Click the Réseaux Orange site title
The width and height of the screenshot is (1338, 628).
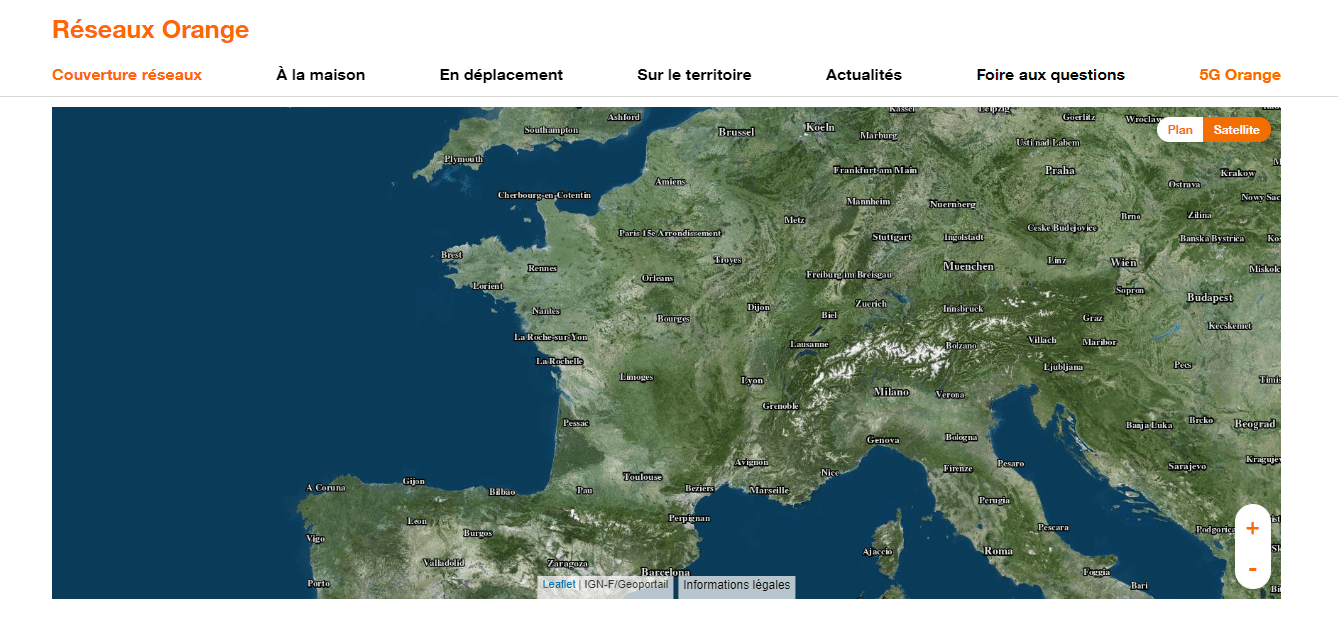pos(150,30)
